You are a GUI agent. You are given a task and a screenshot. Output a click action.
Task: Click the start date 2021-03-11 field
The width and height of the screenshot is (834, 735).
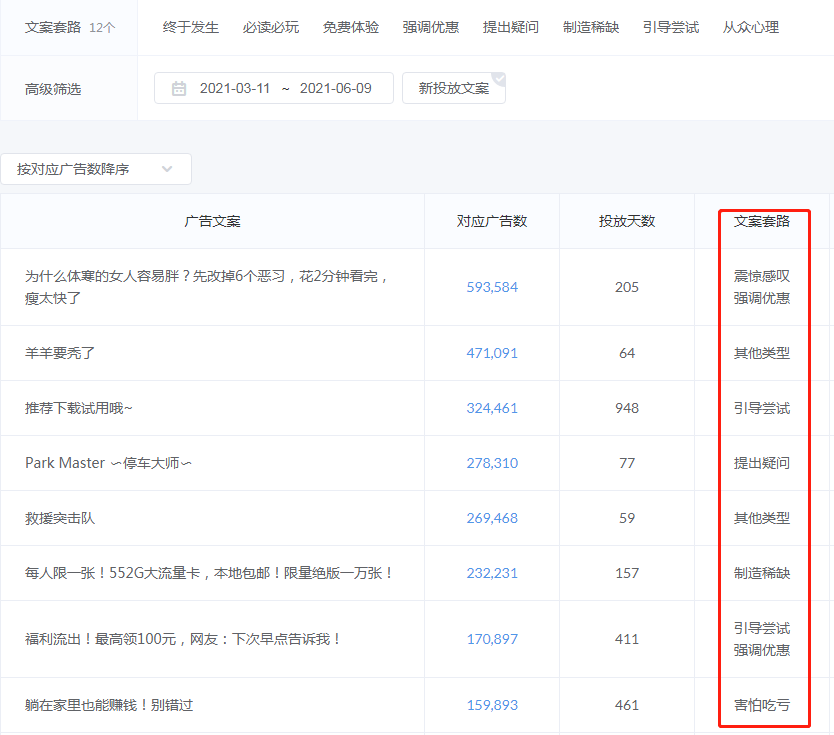(x=235, y=88)
